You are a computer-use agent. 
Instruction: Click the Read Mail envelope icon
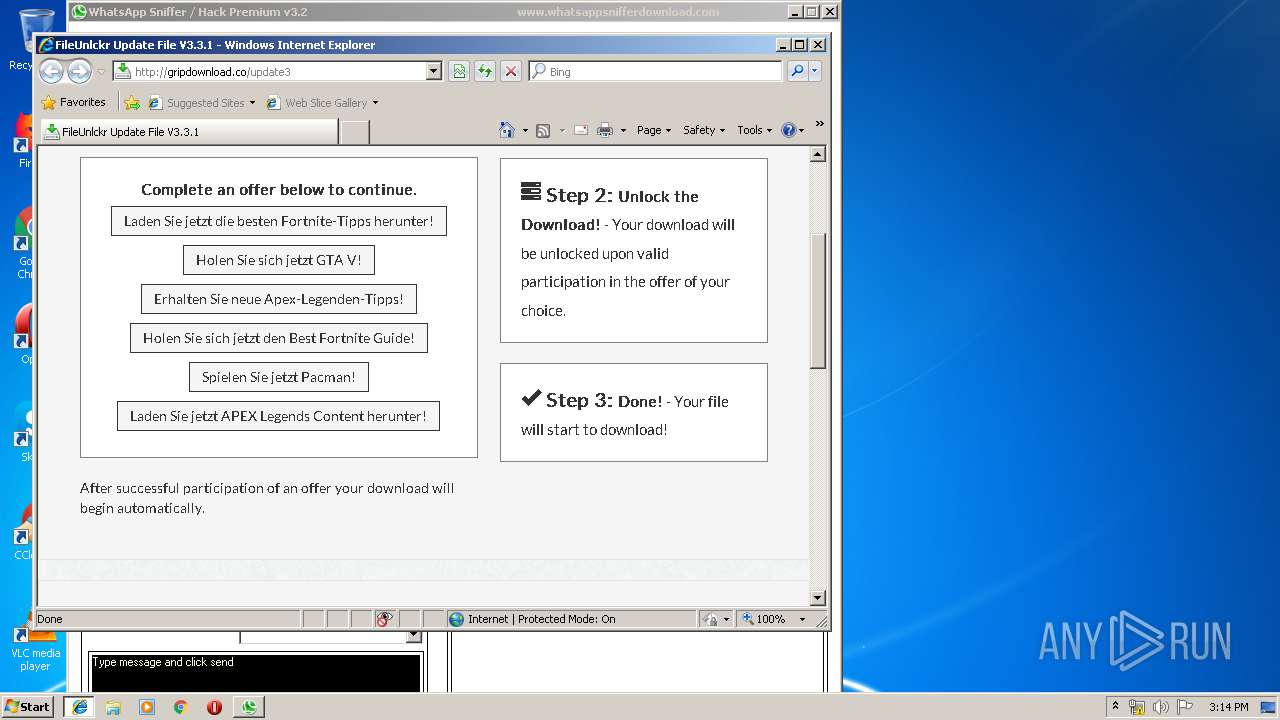580,130
